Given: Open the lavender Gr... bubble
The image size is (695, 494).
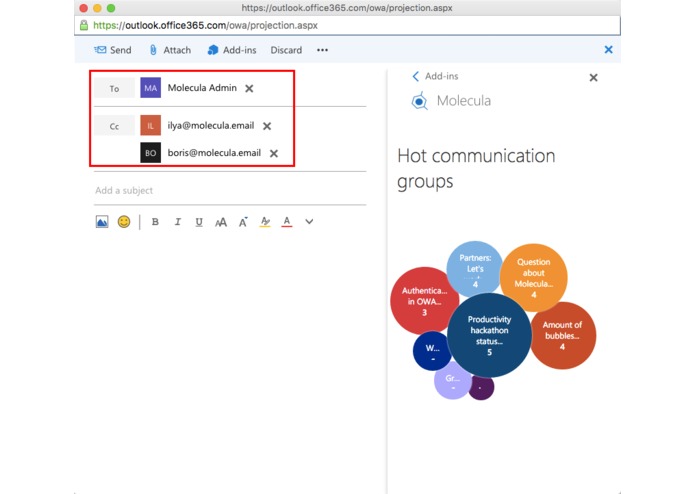Looking at the screenshot, I should [452, 381].
